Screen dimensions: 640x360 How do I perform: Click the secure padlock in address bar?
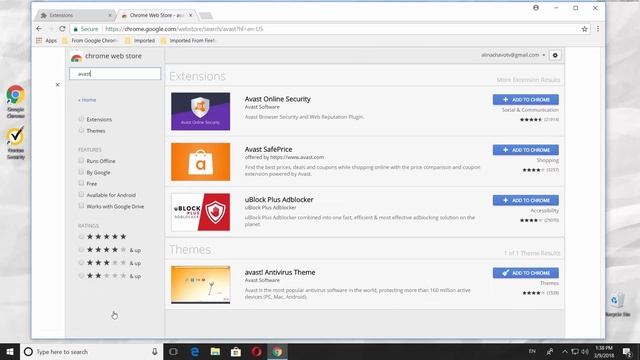(76, 29)
